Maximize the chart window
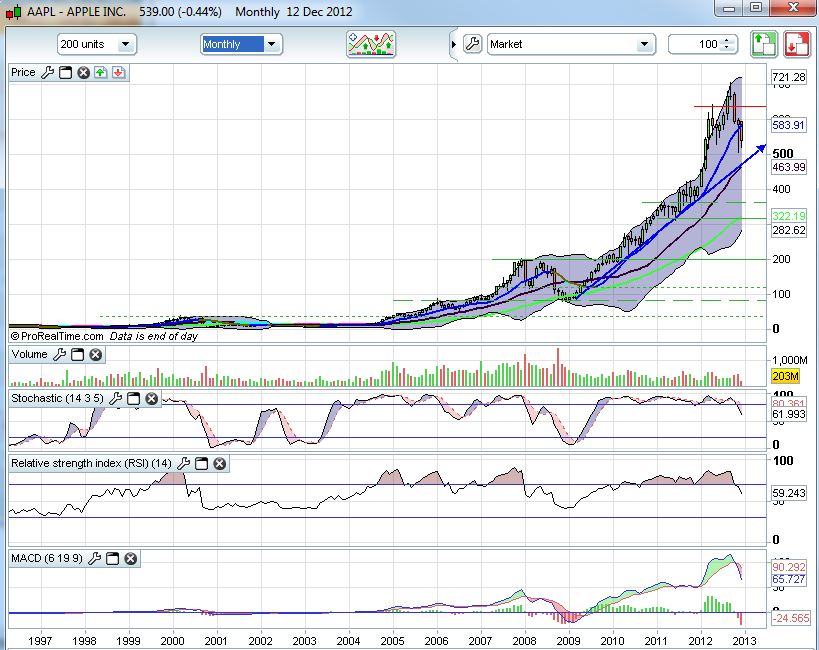This screenshot has width=819, height=650. [756, 8]
